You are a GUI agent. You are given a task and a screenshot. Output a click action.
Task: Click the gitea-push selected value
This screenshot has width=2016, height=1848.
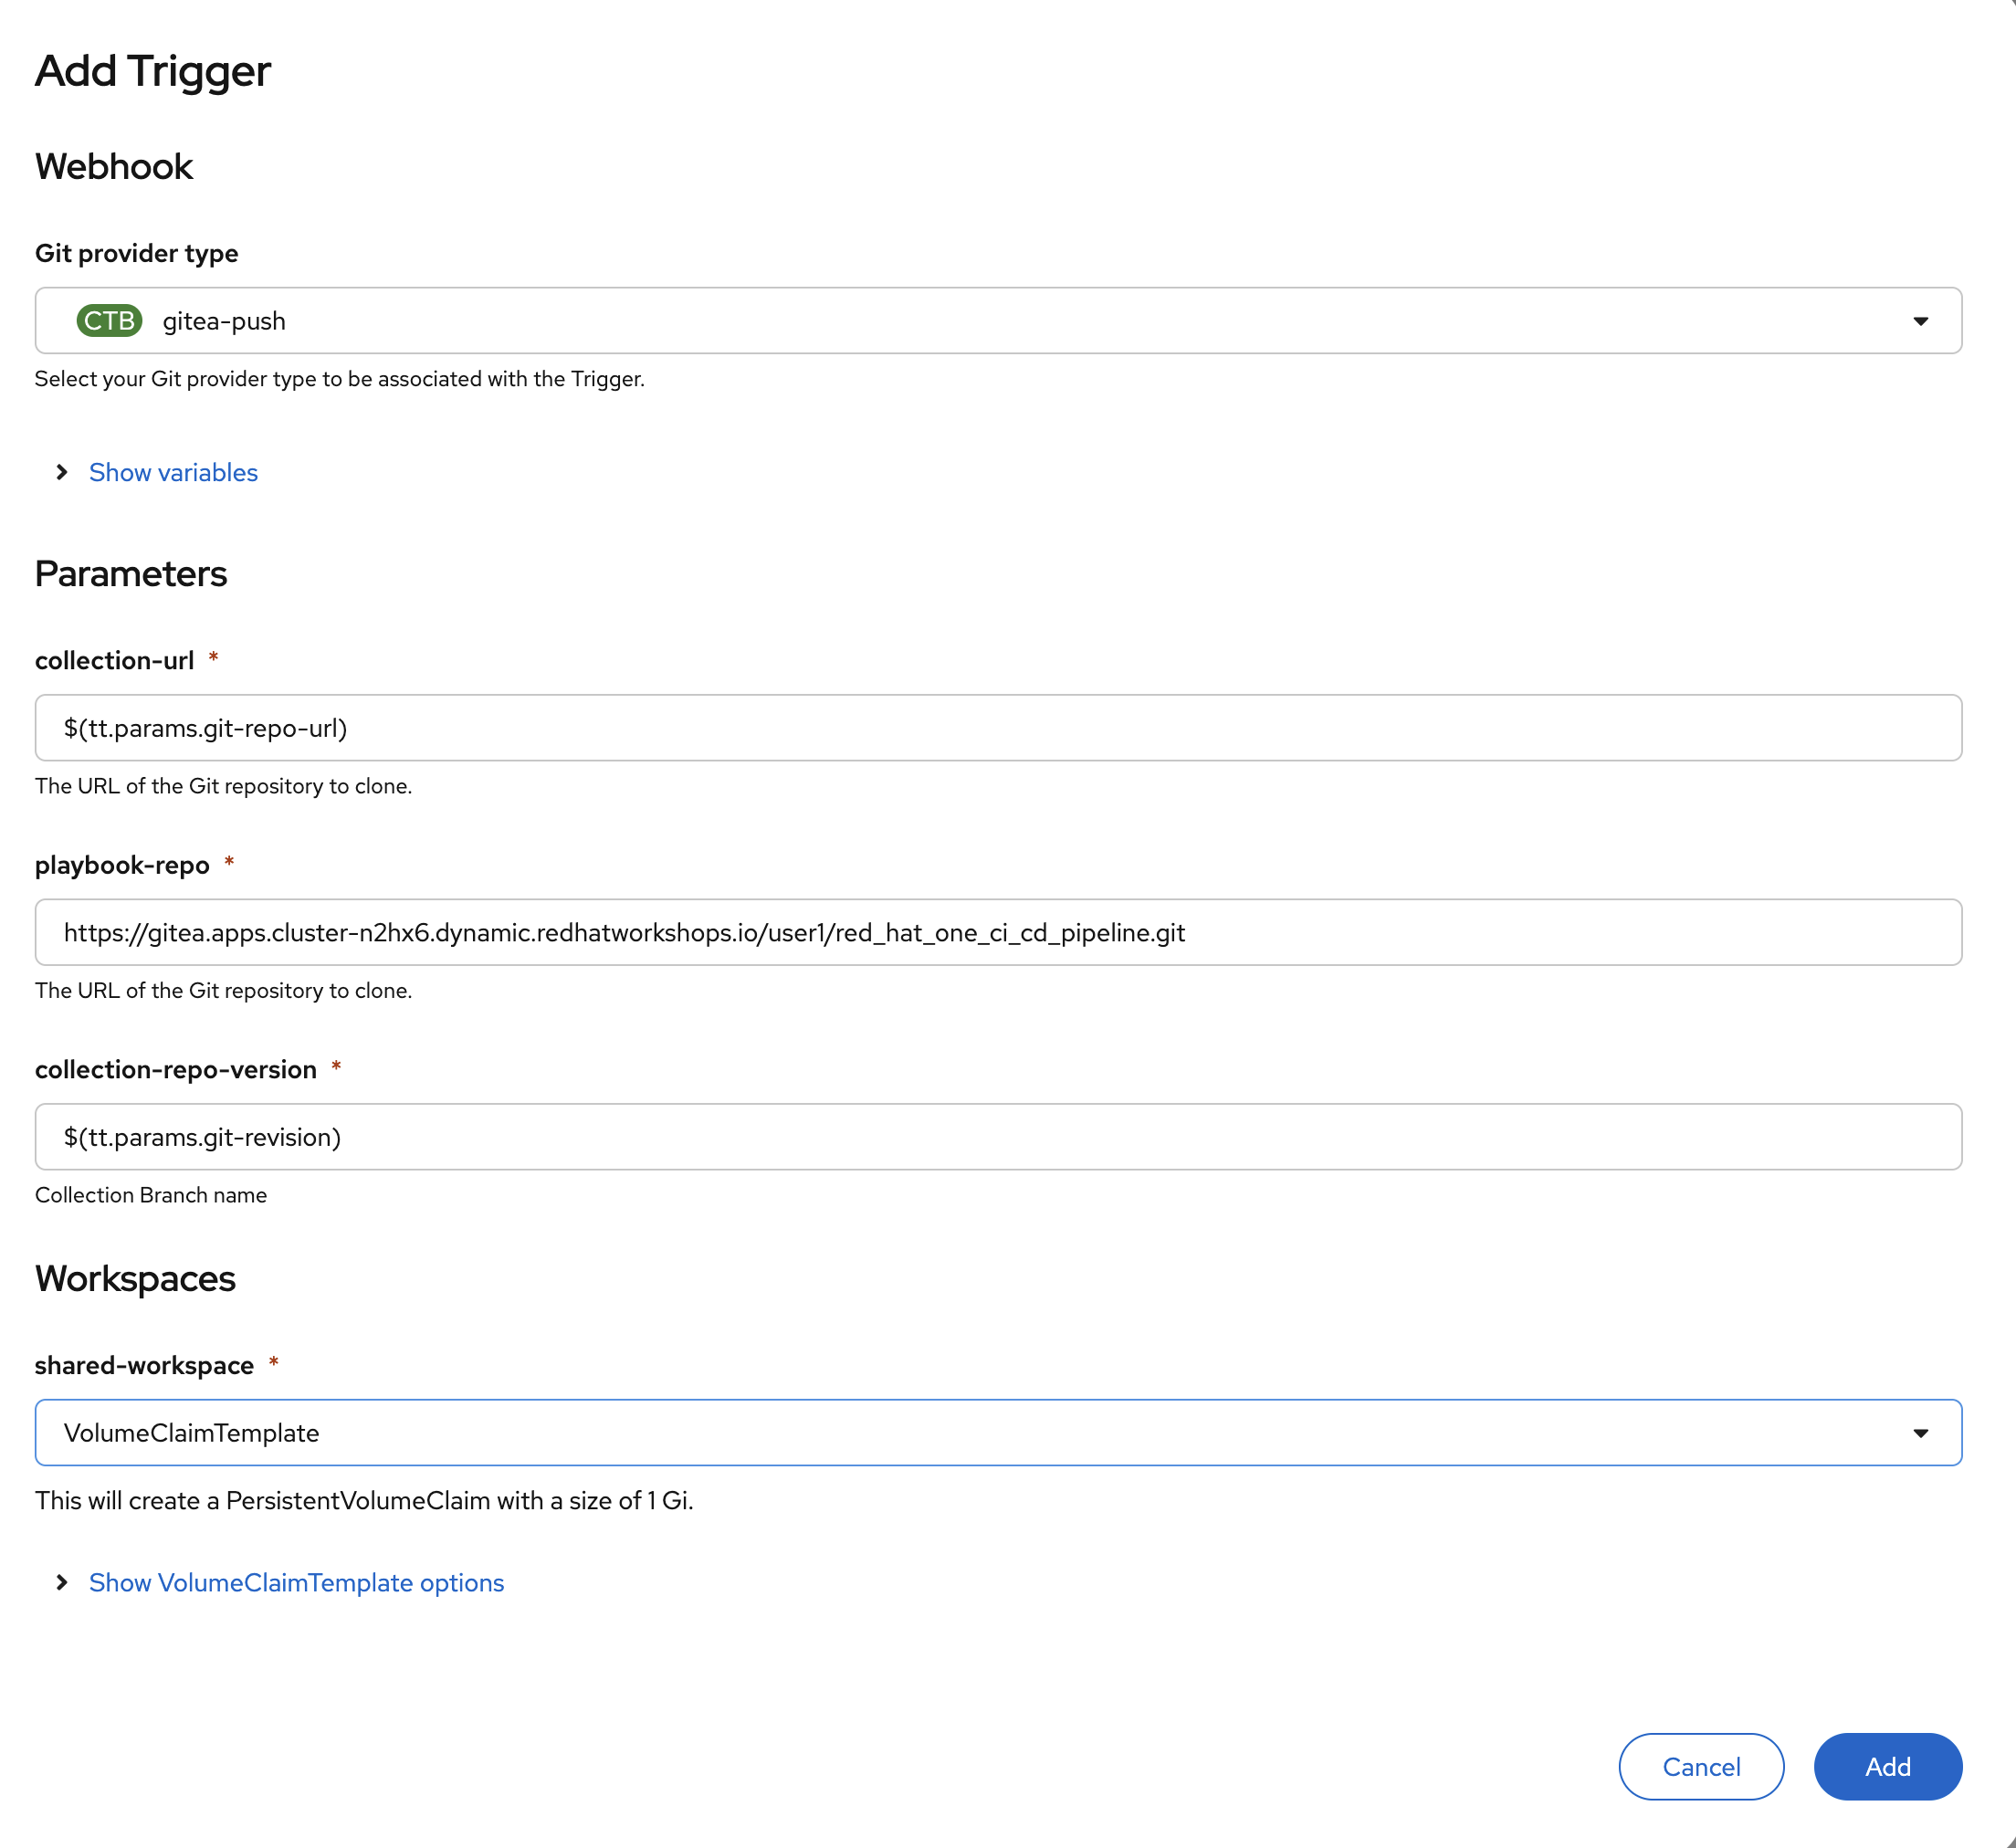(224, 321)
